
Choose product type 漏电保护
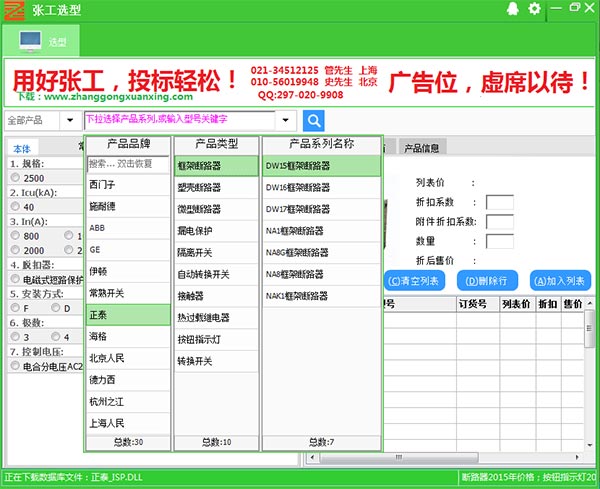(x=217, y=231)
